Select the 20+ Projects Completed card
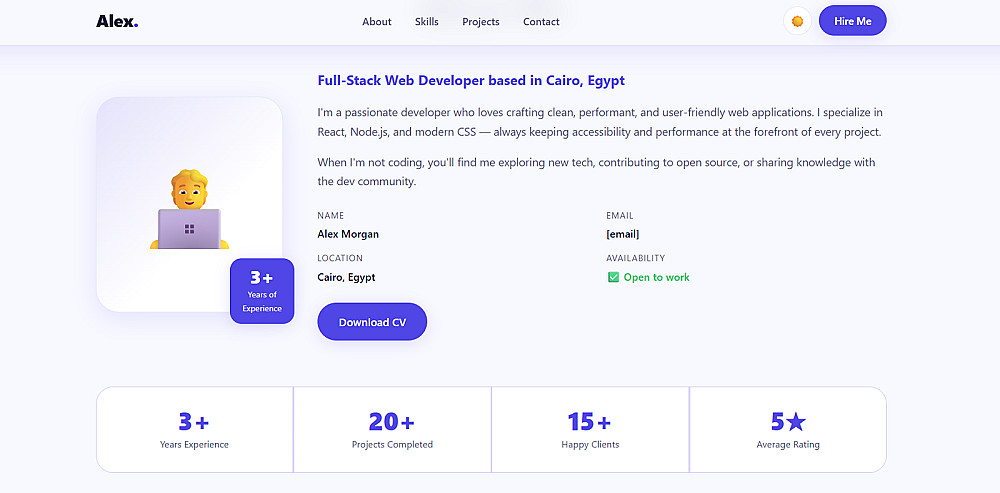Image resolution: width=1000 pixels, height=493 pixels. pos(392,429)
